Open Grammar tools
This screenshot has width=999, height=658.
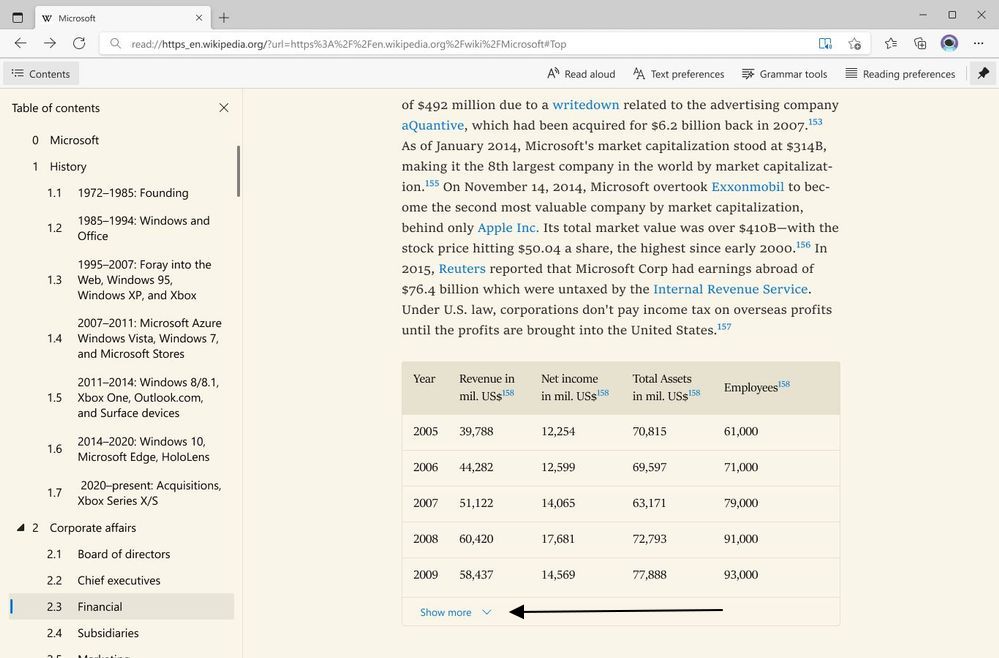pos(784,74)
